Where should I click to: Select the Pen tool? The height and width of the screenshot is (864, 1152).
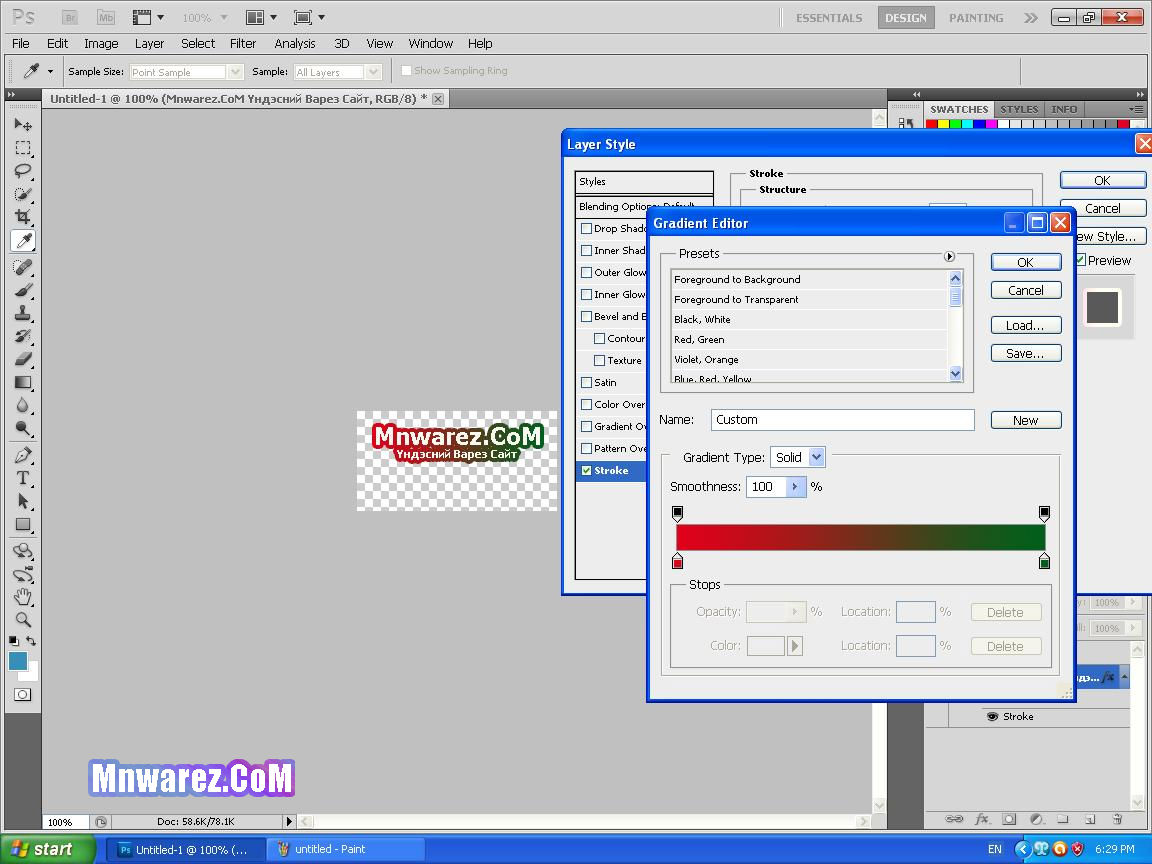(23, 456)
